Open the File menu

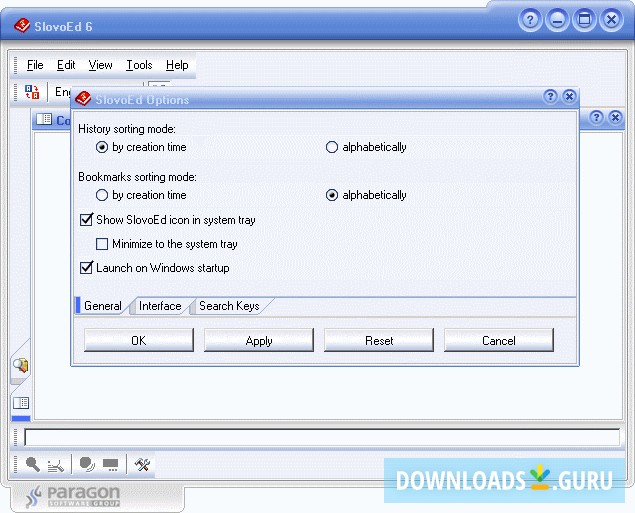tap(35, 65)
